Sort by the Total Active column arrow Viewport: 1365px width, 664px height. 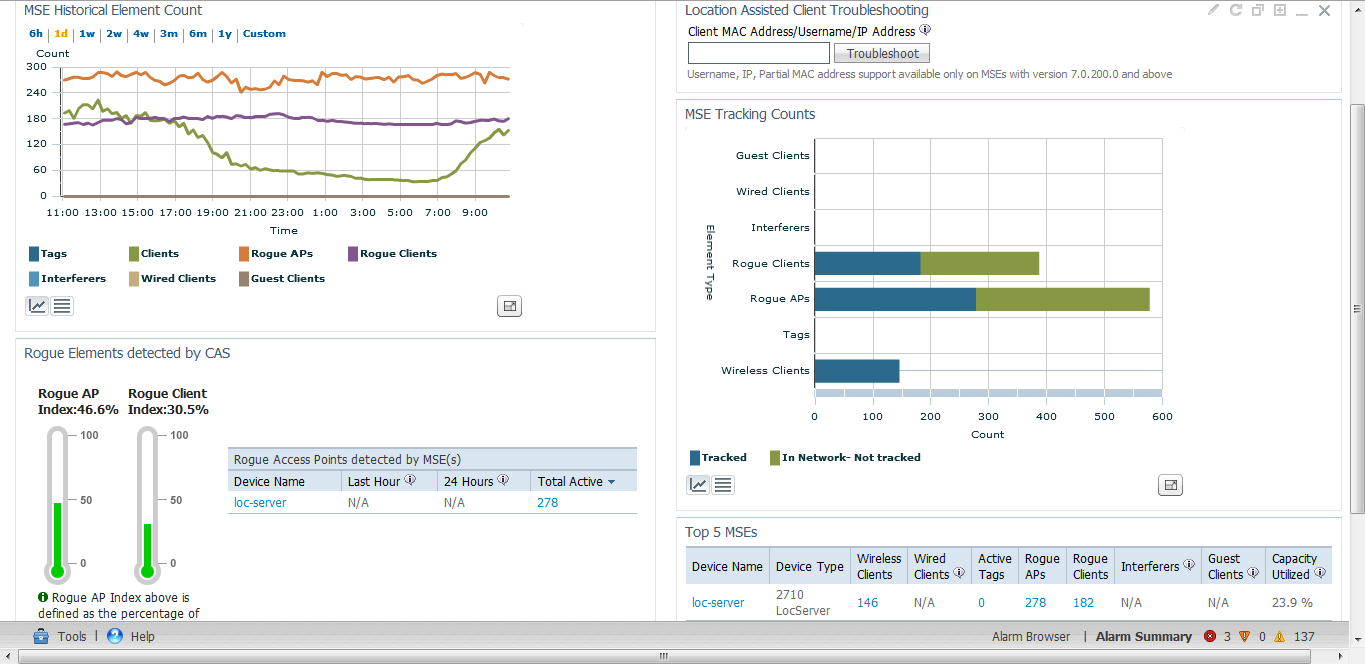coord(611,482)
